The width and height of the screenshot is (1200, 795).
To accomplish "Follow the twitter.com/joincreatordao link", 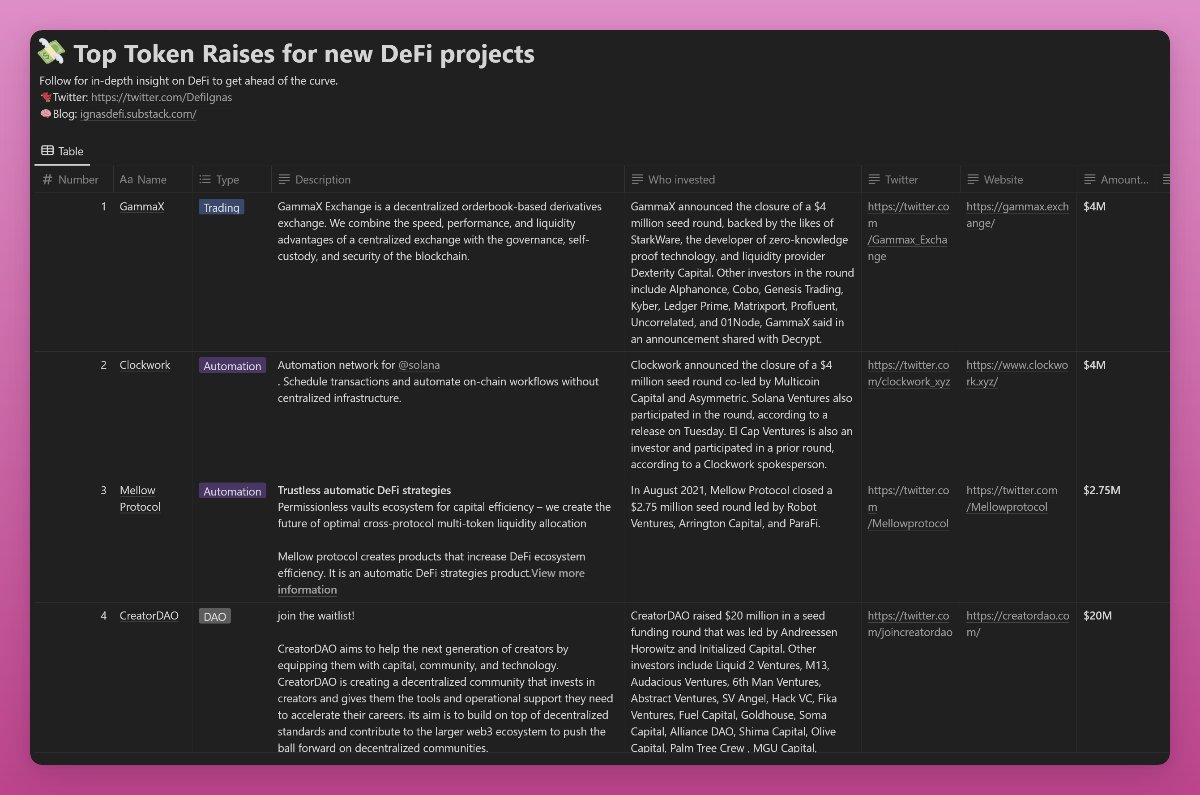I will point(909,624).
